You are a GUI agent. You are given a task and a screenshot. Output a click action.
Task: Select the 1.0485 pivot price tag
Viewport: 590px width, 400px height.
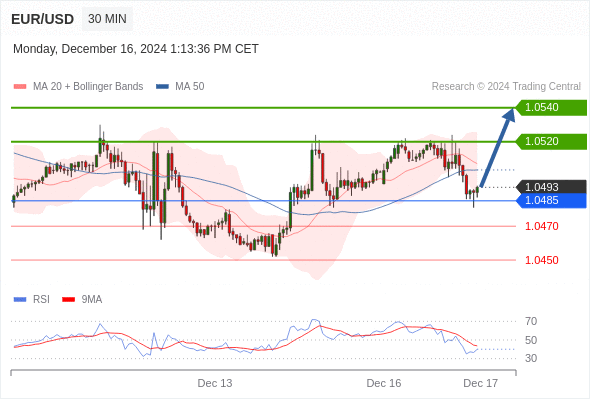point(551,201)
